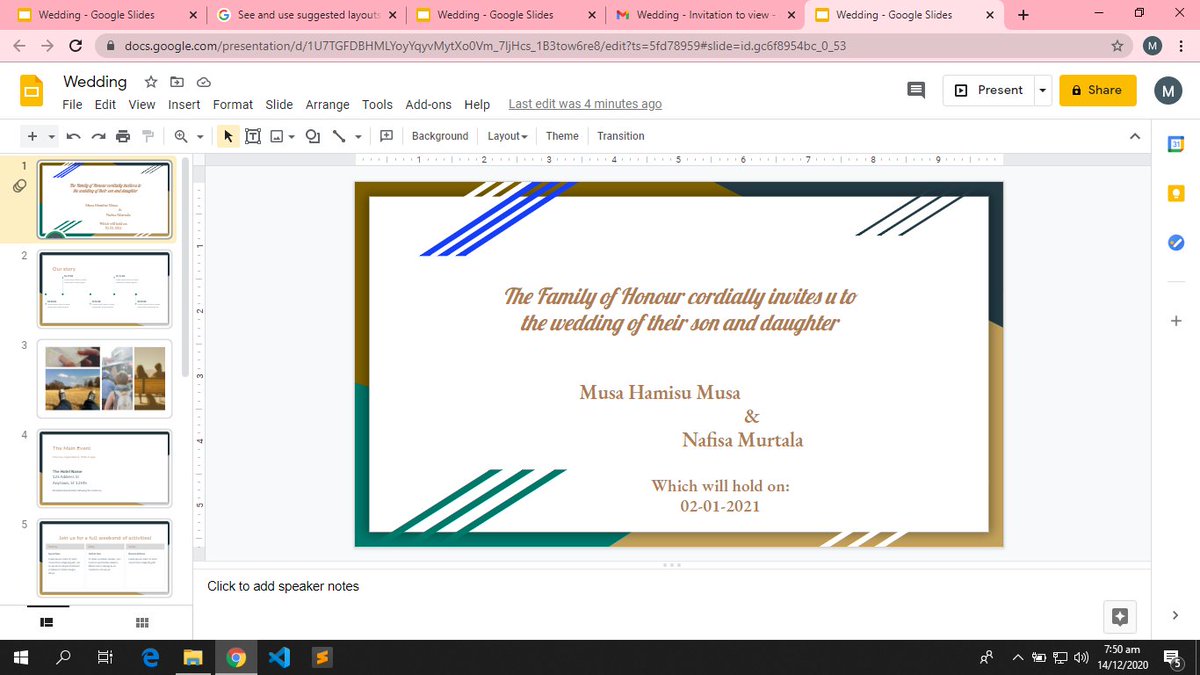Open the Slide menu

pos(279,104)
